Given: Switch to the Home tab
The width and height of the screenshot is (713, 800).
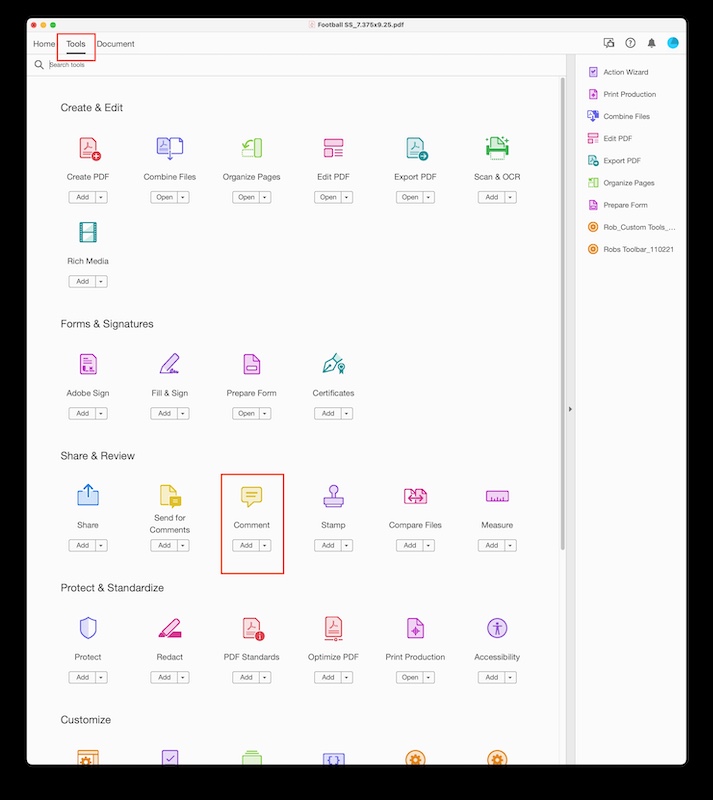Looking at the screenshot, I should [x=44, y=44].
